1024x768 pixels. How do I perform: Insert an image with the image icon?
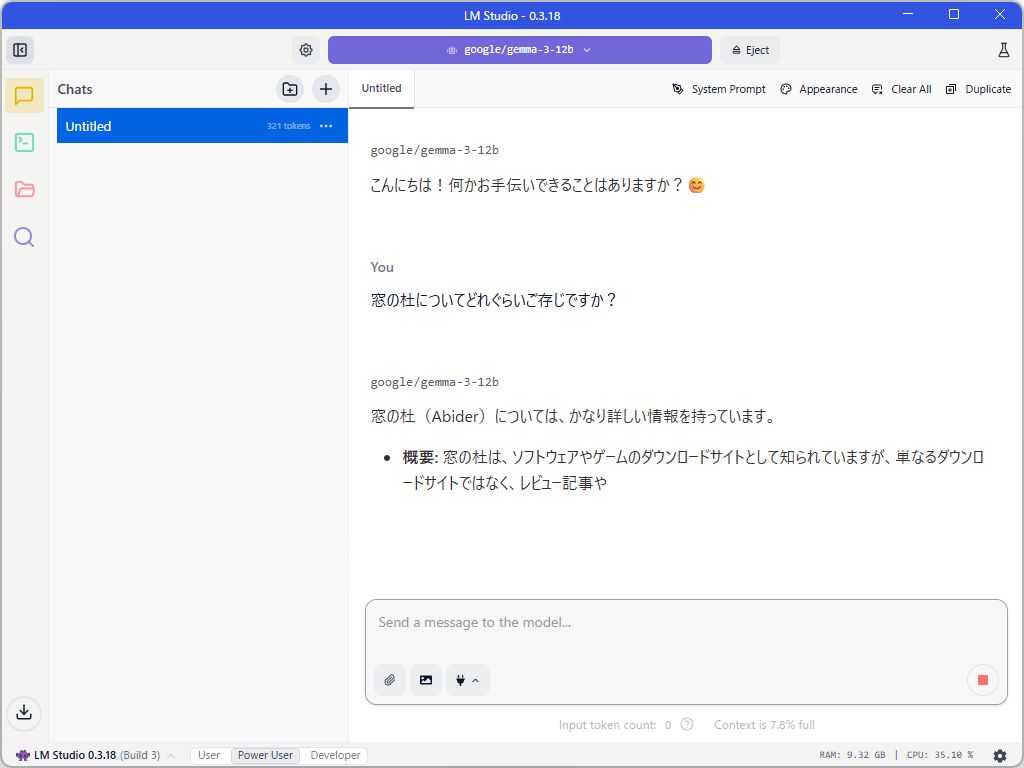pos(425,680)
